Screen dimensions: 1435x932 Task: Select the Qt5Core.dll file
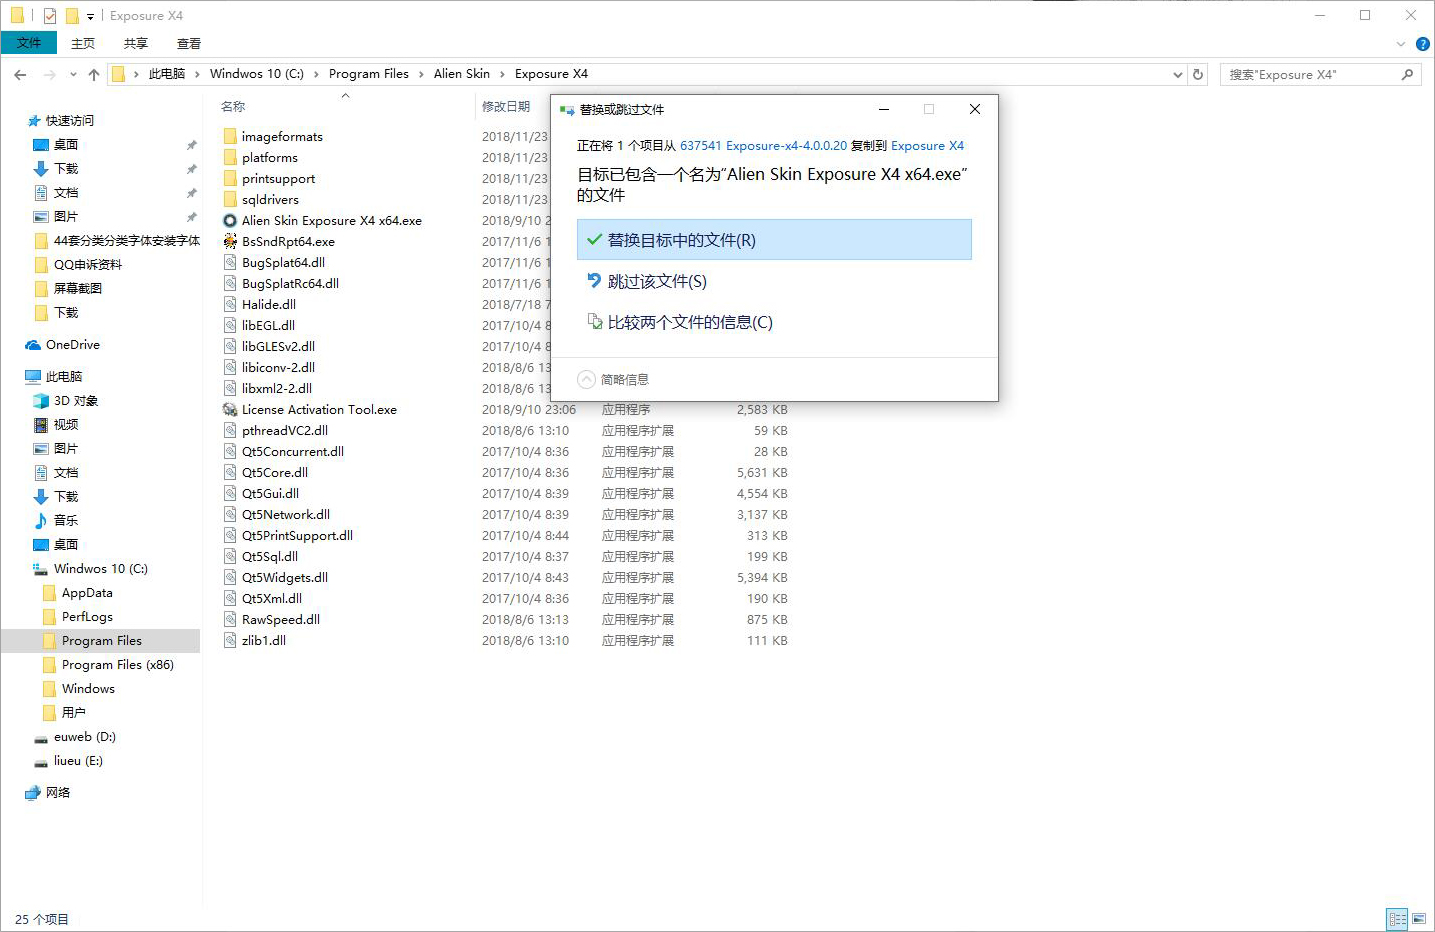[x=275, y=473]
